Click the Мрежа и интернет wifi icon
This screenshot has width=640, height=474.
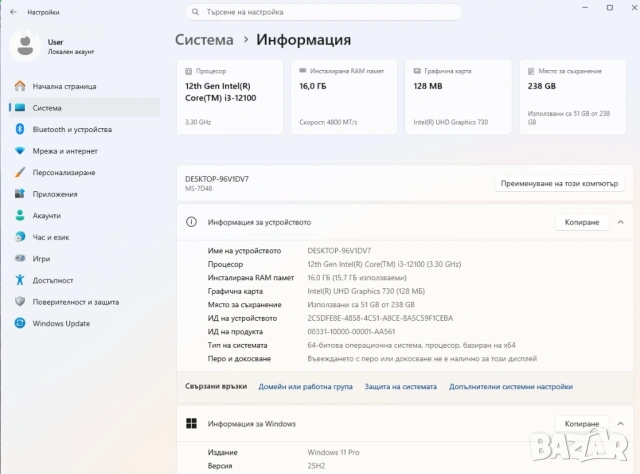(20, 151)
